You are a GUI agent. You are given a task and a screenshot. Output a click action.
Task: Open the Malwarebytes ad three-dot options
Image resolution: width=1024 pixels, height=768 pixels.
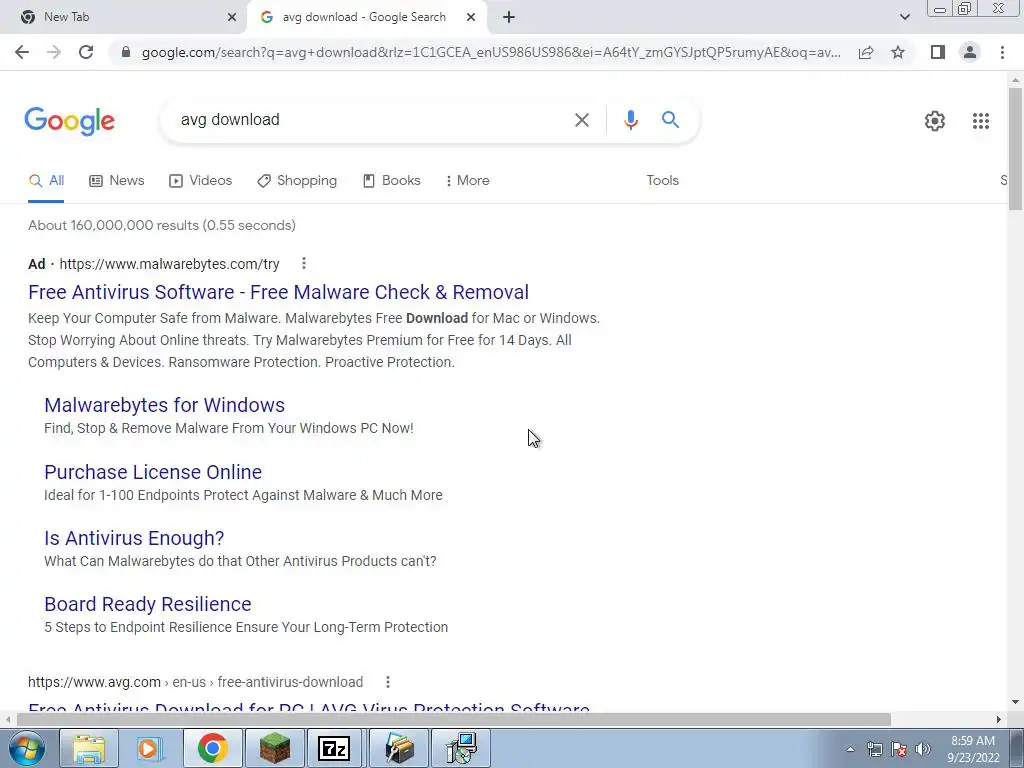(x=304, y=263)
